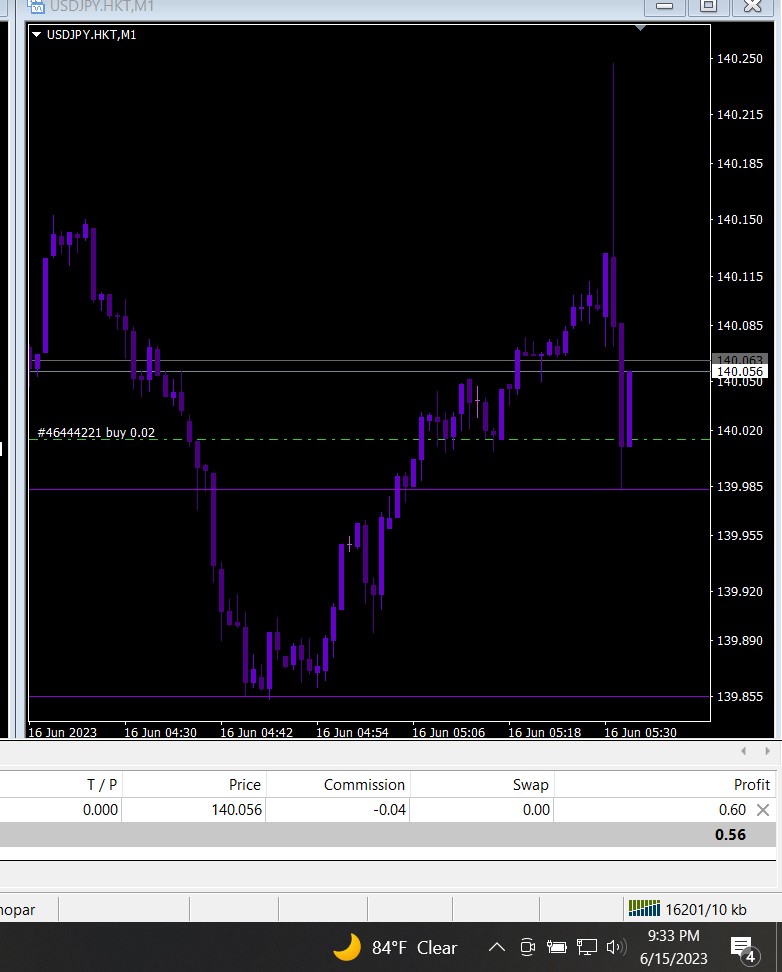This screenshot has height=972, width=782.
Task: Minimize the USDJPY chart window
Action: (x=664, y=6)
